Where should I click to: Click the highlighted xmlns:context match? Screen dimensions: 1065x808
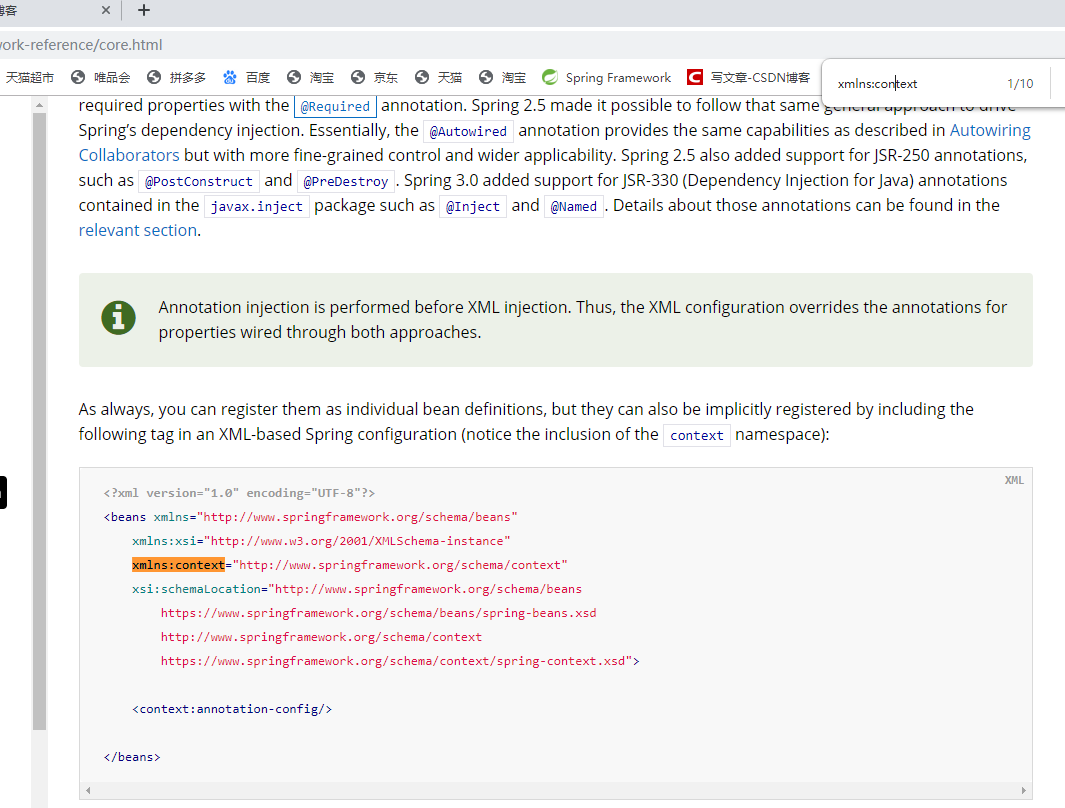coord(178,565)
